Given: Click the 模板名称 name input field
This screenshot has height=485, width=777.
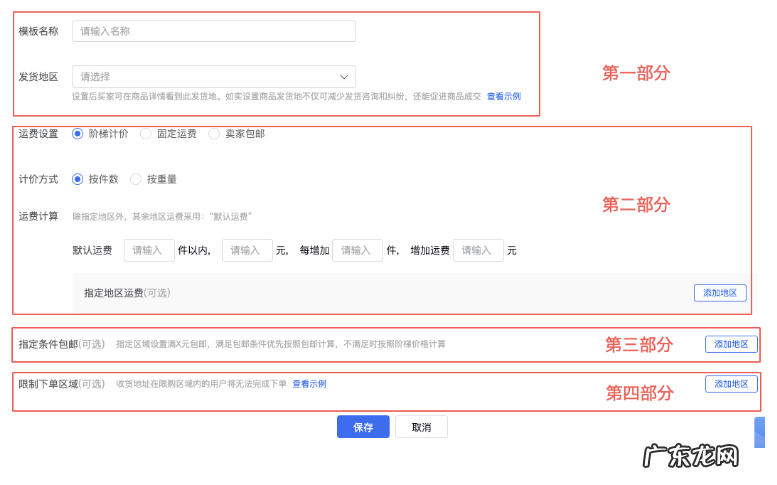Looking at the screenshot, I should point(214,31).
